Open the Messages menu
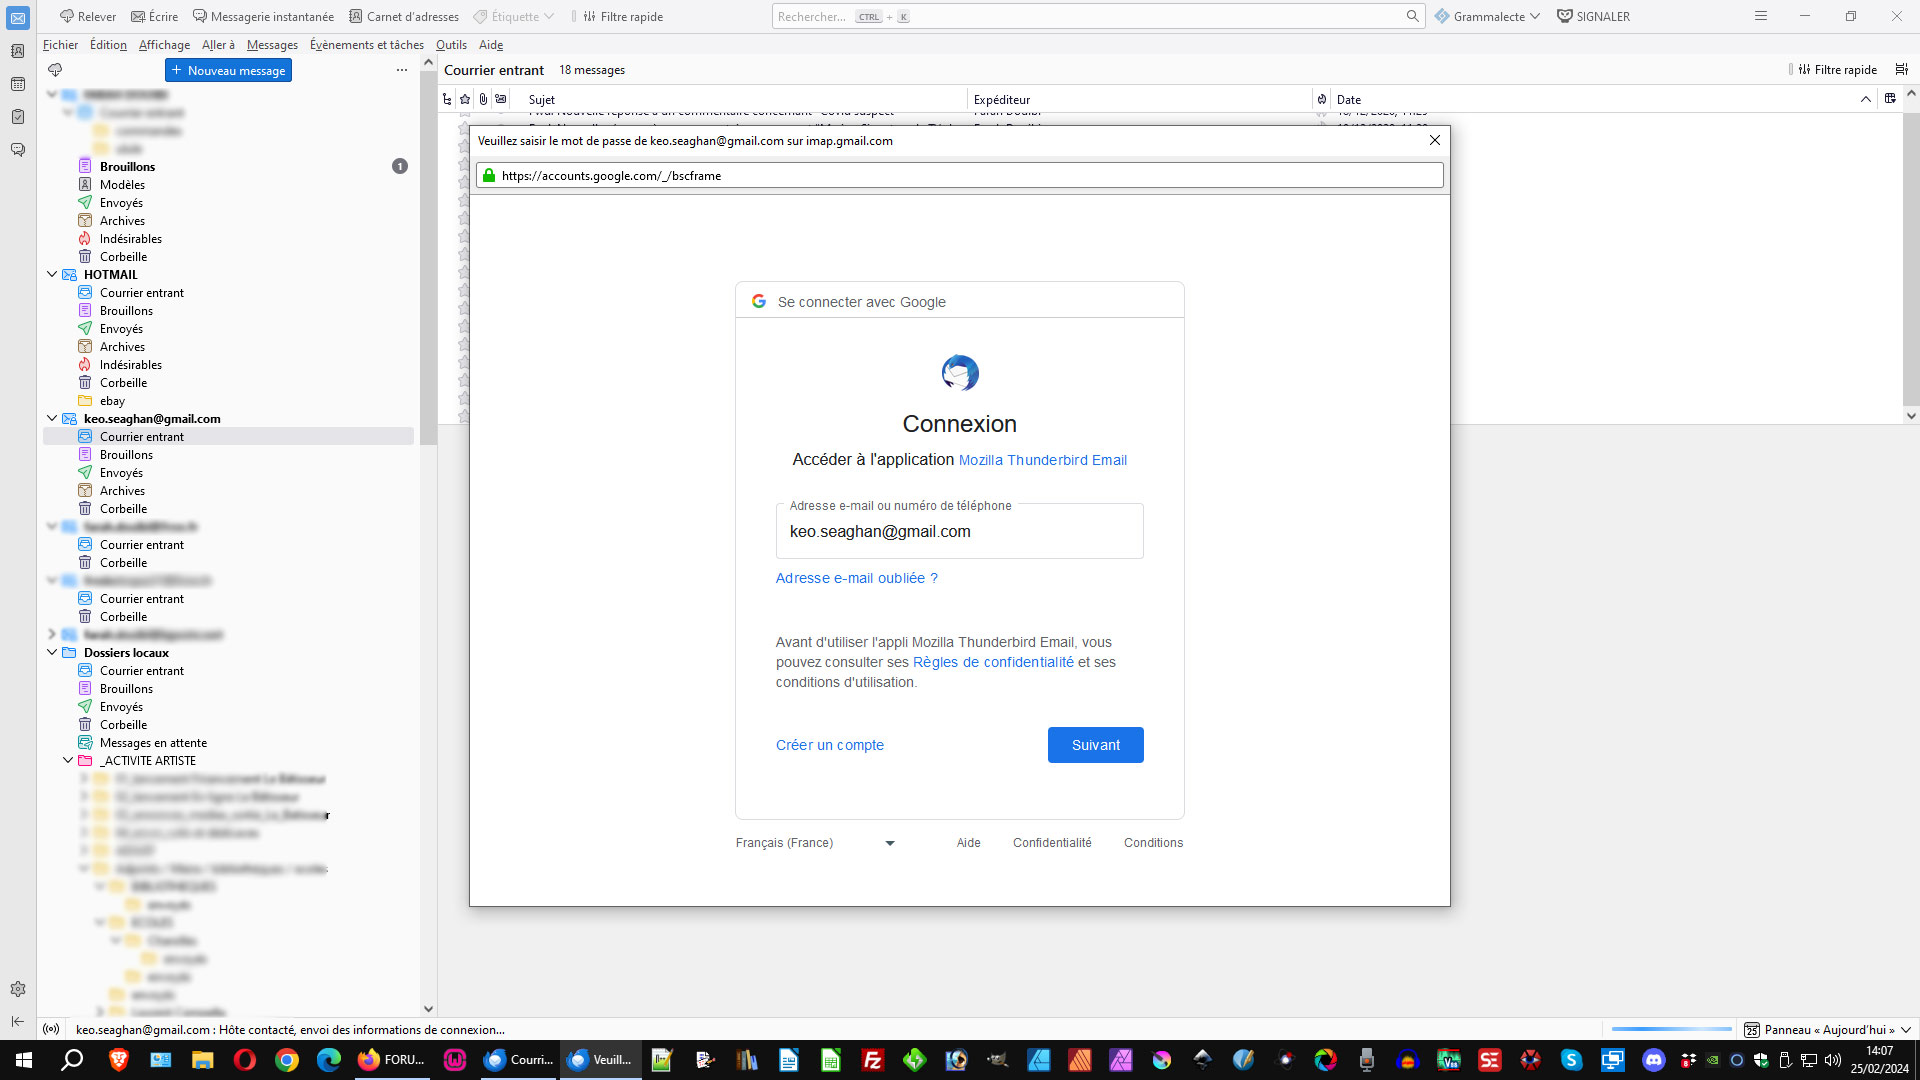1920x1080 pixels. tap(272, 45)
